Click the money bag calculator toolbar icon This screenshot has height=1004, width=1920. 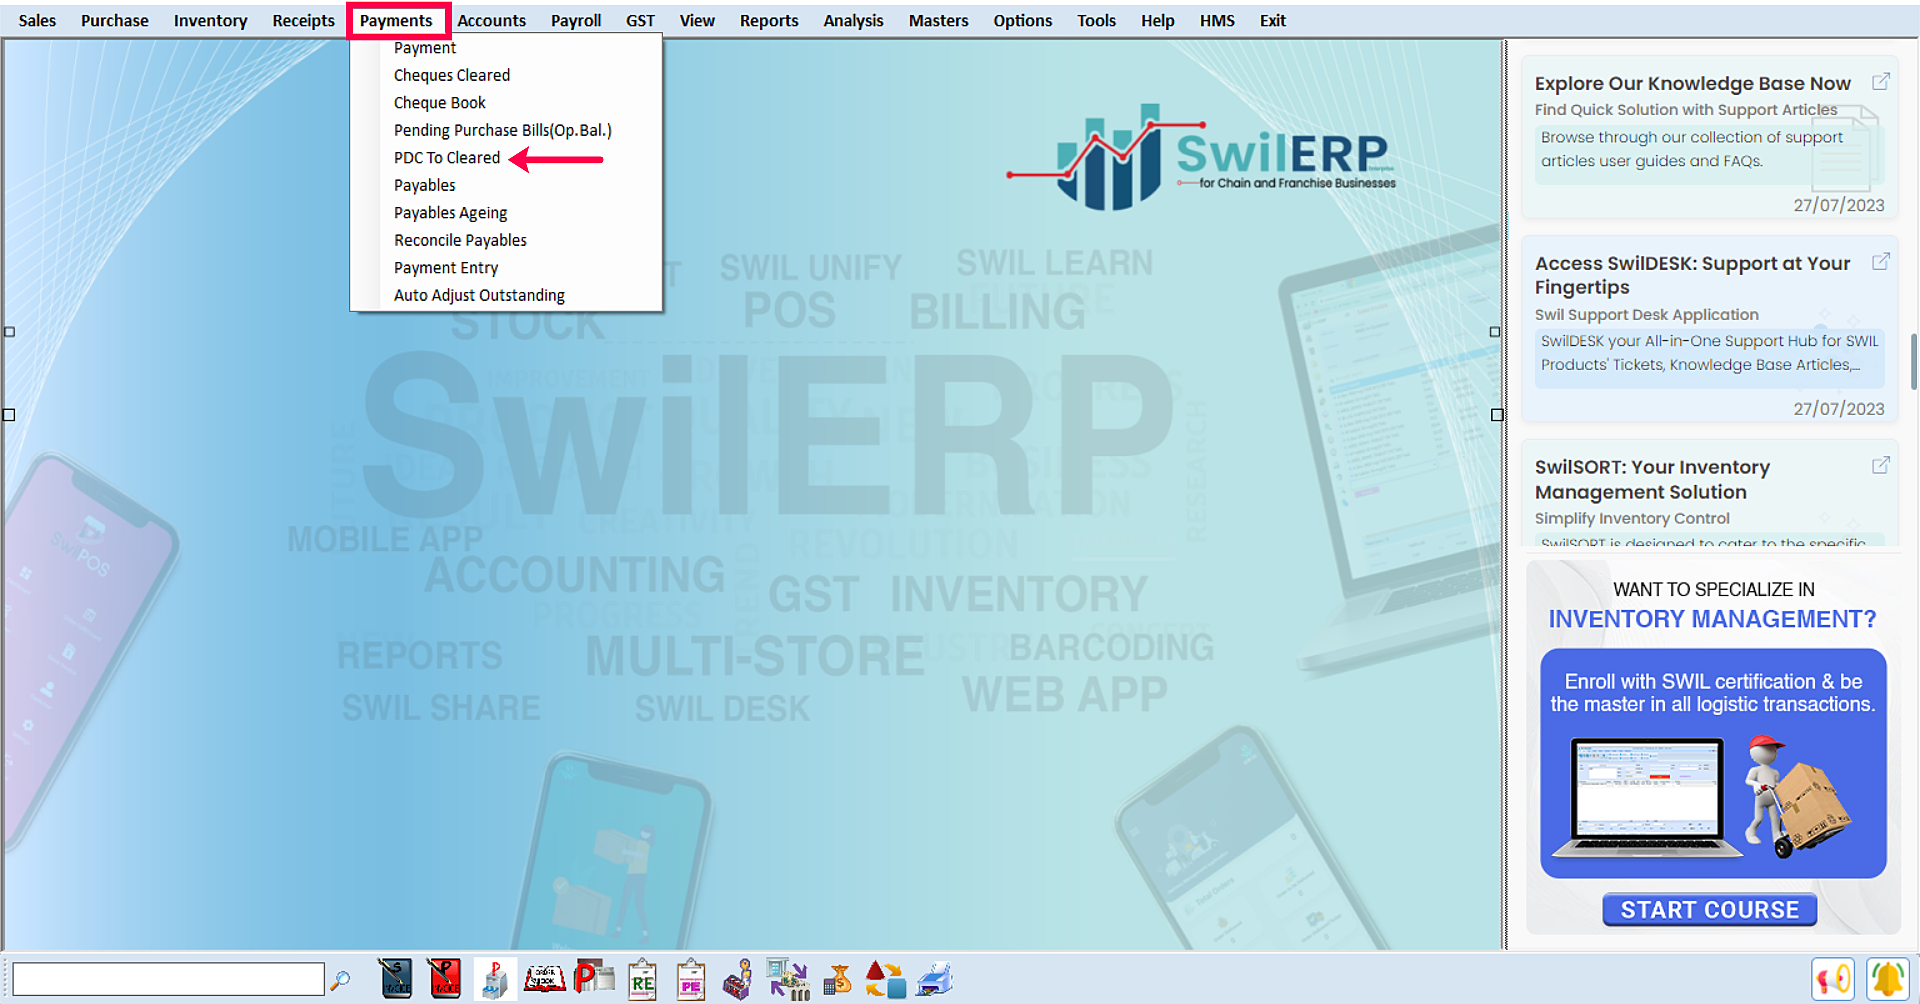pyautogui.click(x=837, y=979)
